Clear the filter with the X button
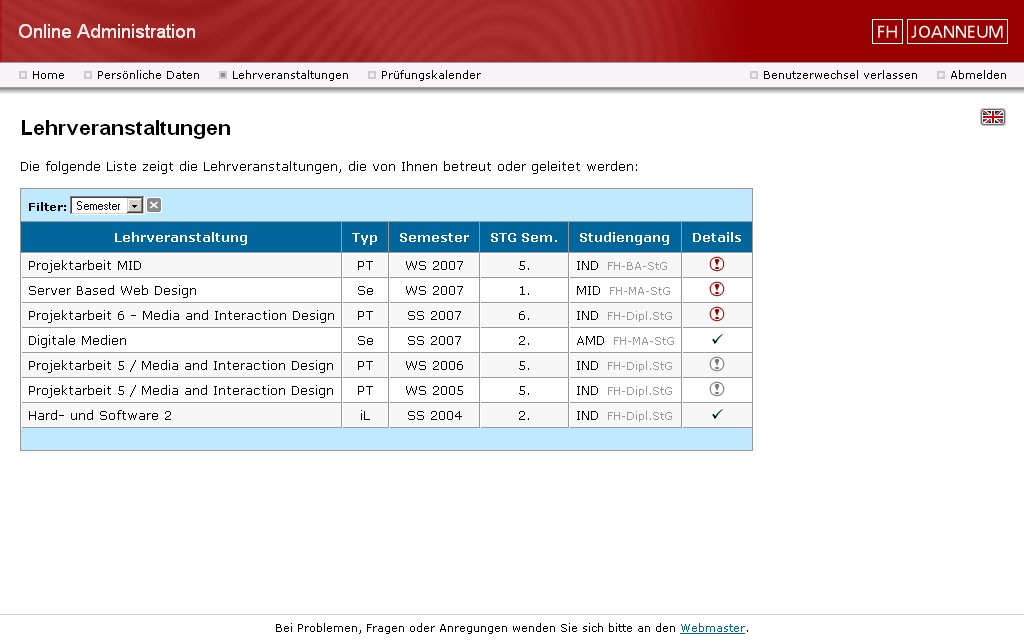 click(x=154, y=206)
